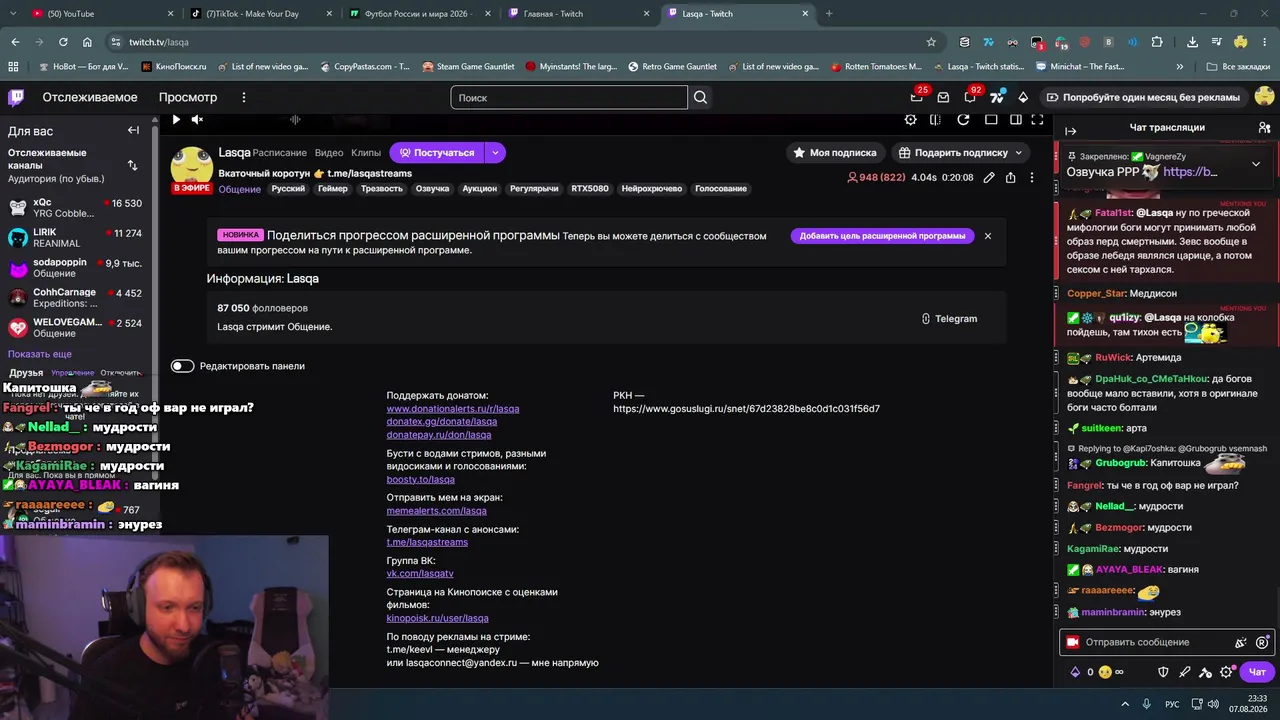1280x720 pixels.
Task: Switch to the TikTok browser tab
Action: tap(260, 14)
